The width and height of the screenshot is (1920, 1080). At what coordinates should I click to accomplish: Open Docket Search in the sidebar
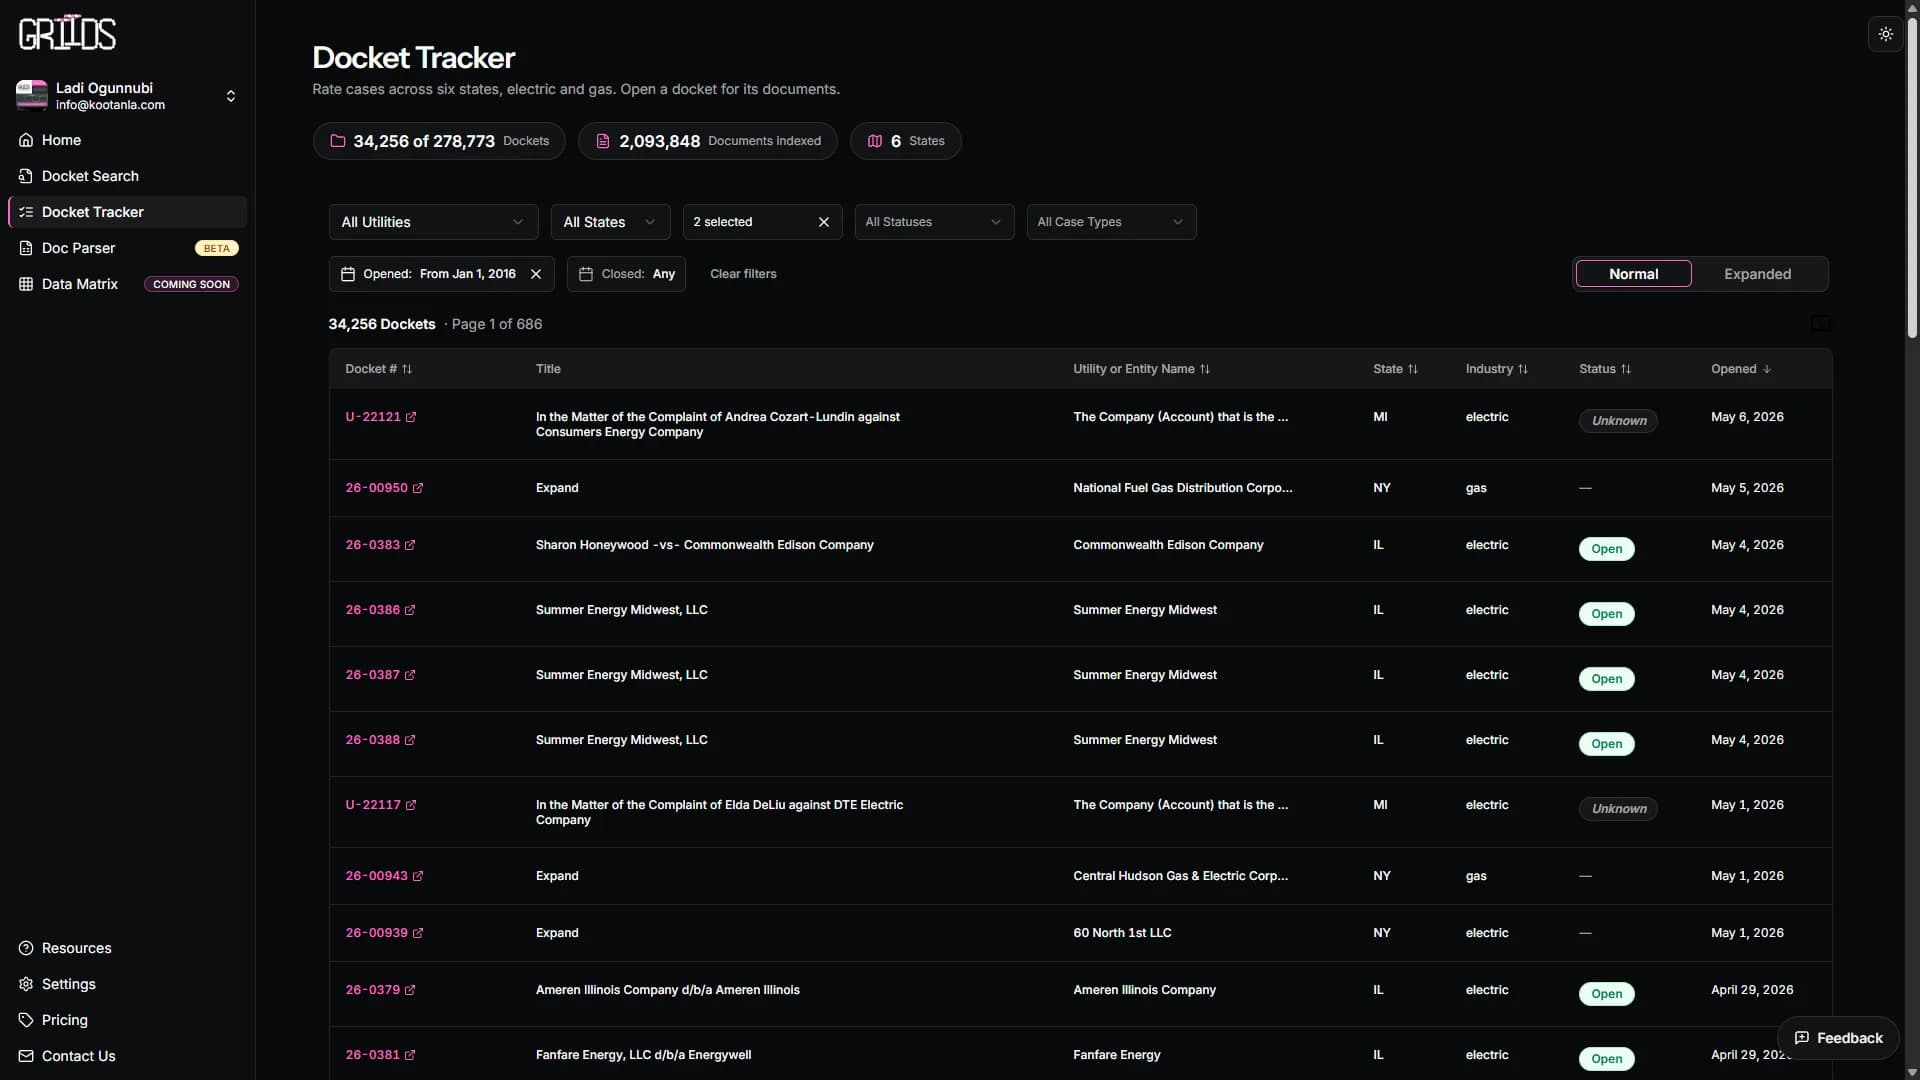click(x=127, y=176)
